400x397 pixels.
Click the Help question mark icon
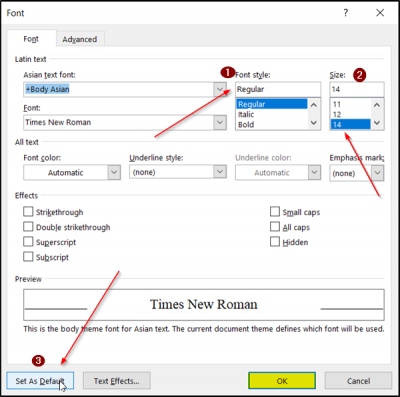pos(346,13)
